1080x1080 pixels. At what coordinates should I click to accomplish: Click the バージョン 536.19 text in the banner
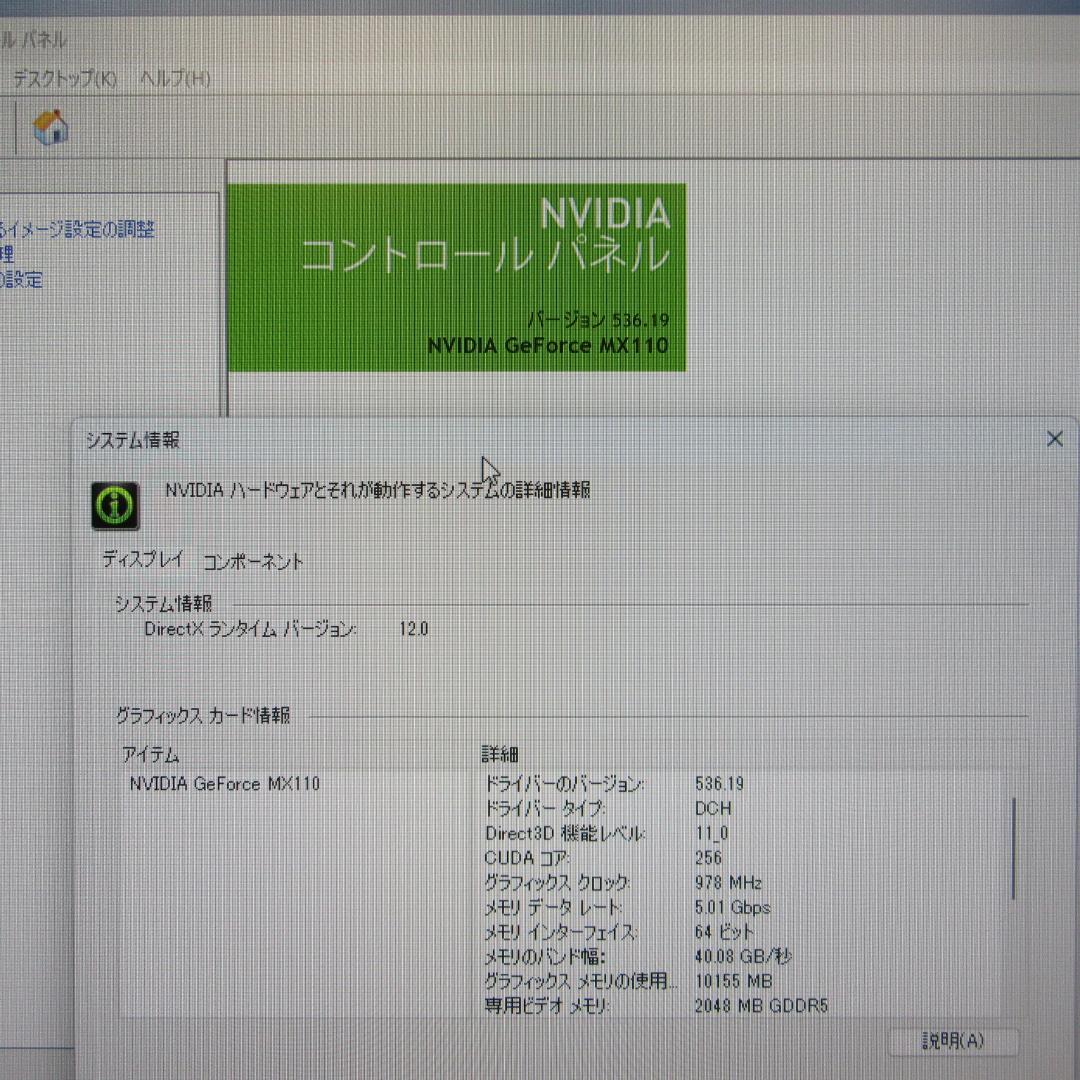point(601,320)
